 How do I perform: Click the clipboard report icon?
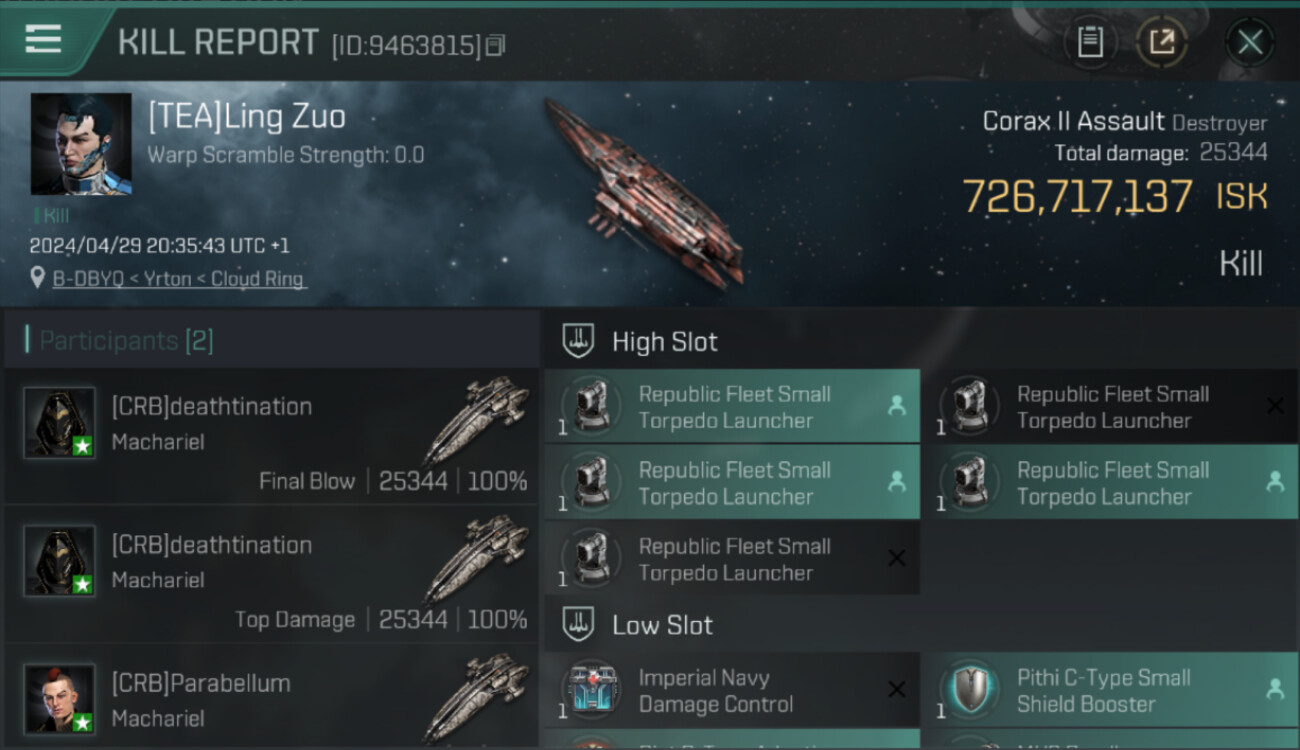[1090, 42]
